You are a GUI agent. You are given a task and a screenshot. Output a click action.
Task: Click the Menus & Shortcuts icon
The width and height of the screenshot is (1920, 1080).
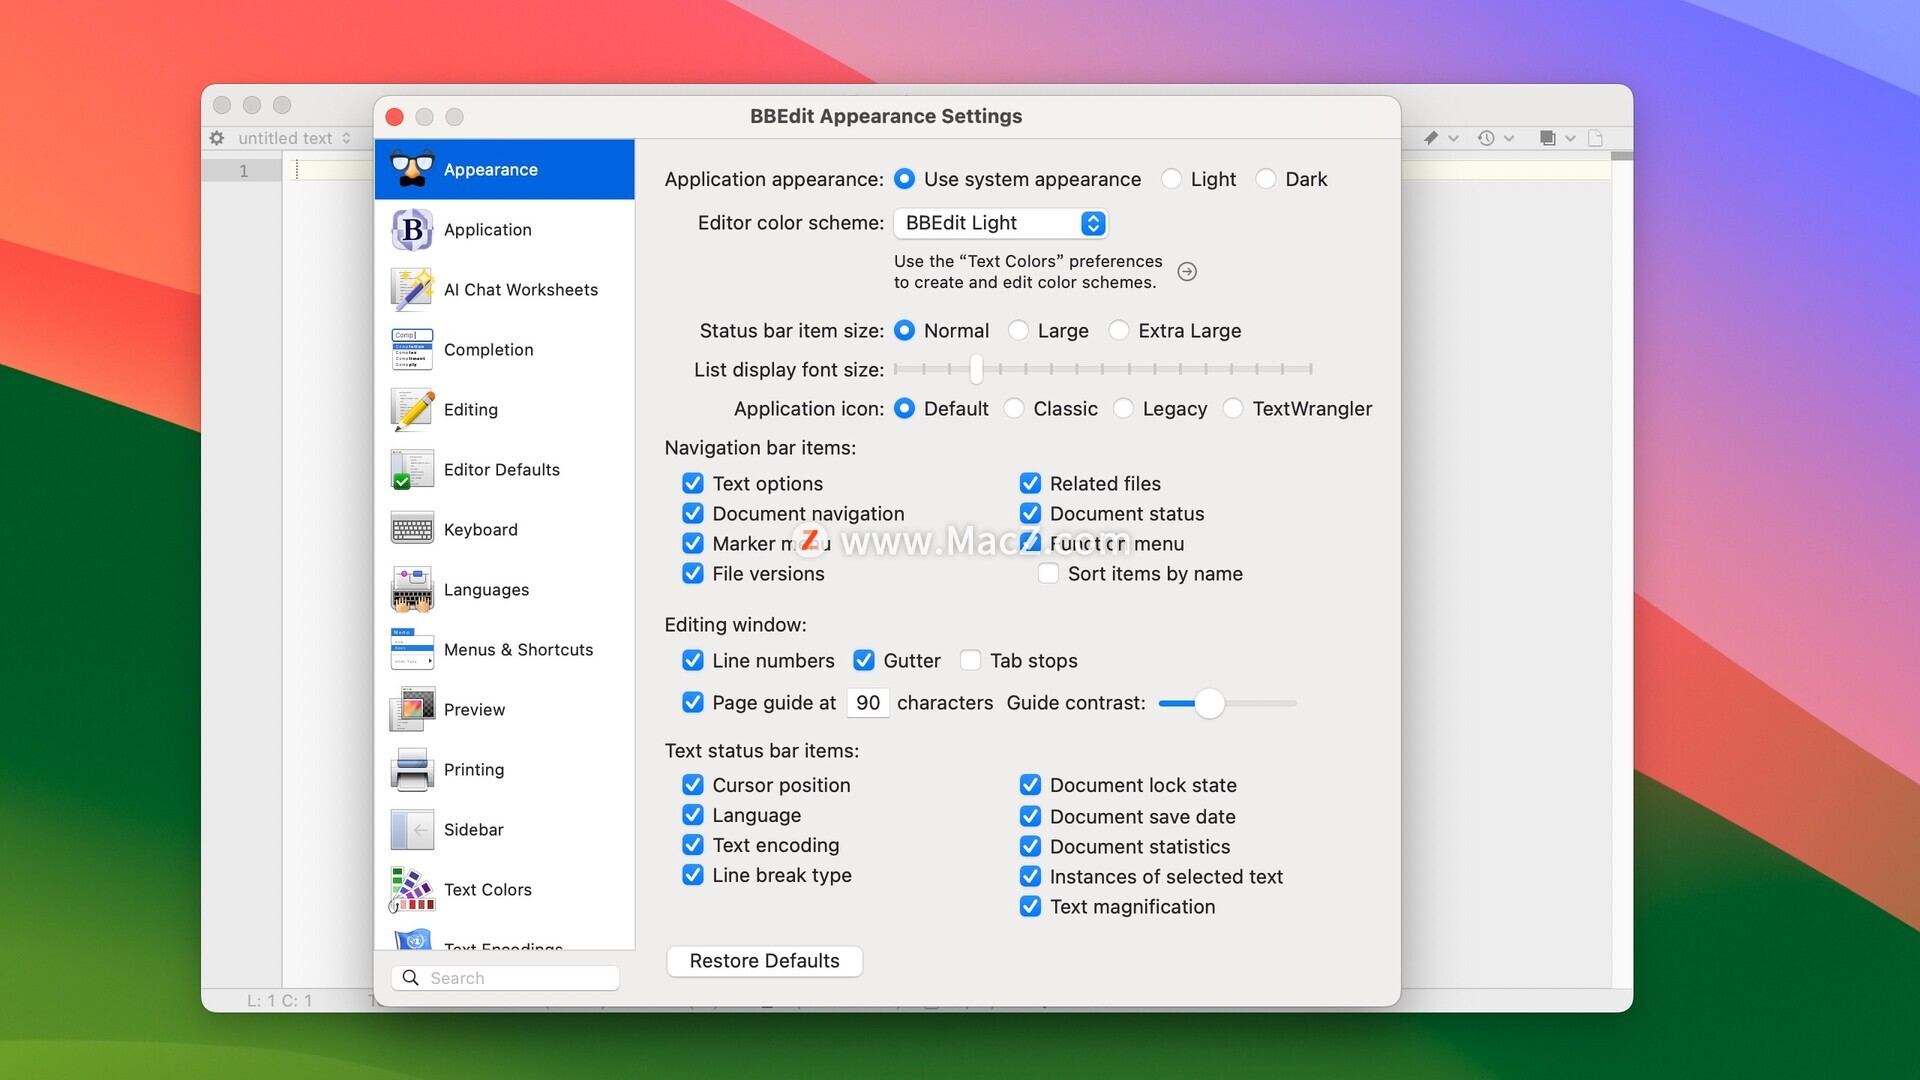(x=412, y=649)
